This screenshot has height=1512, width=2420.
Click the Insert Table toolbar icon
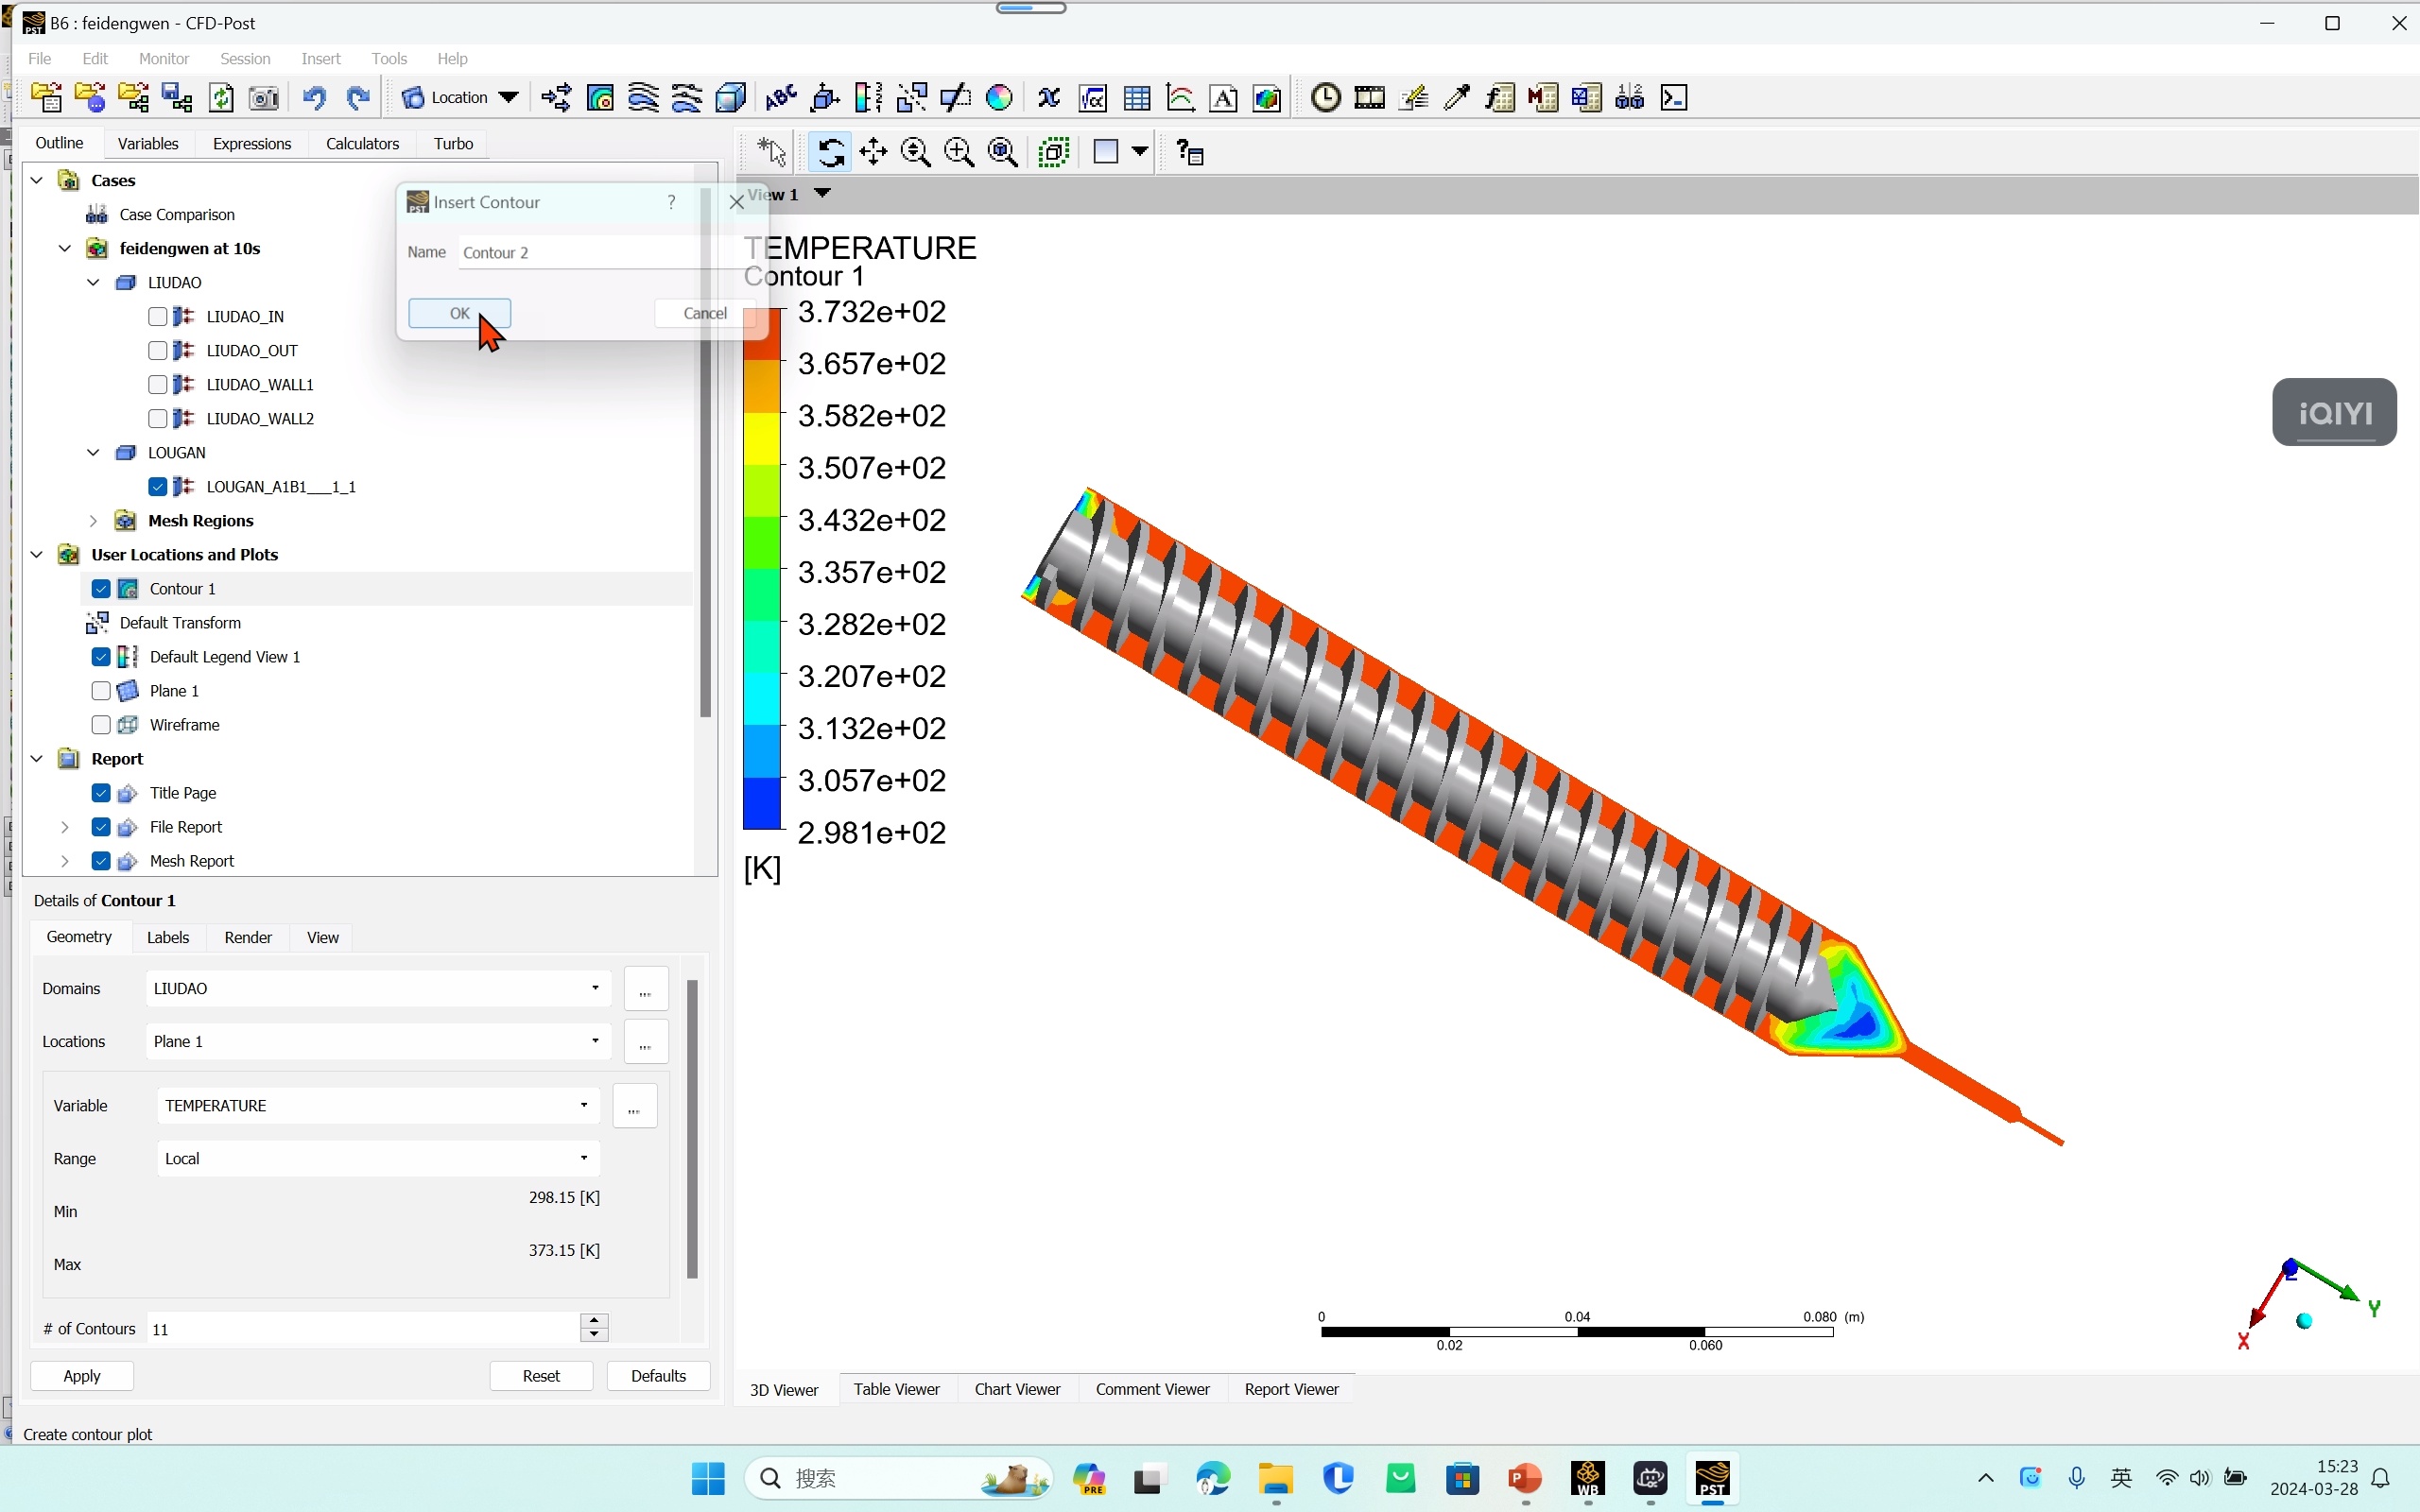pyautogui.click(x=1137, y=98)
